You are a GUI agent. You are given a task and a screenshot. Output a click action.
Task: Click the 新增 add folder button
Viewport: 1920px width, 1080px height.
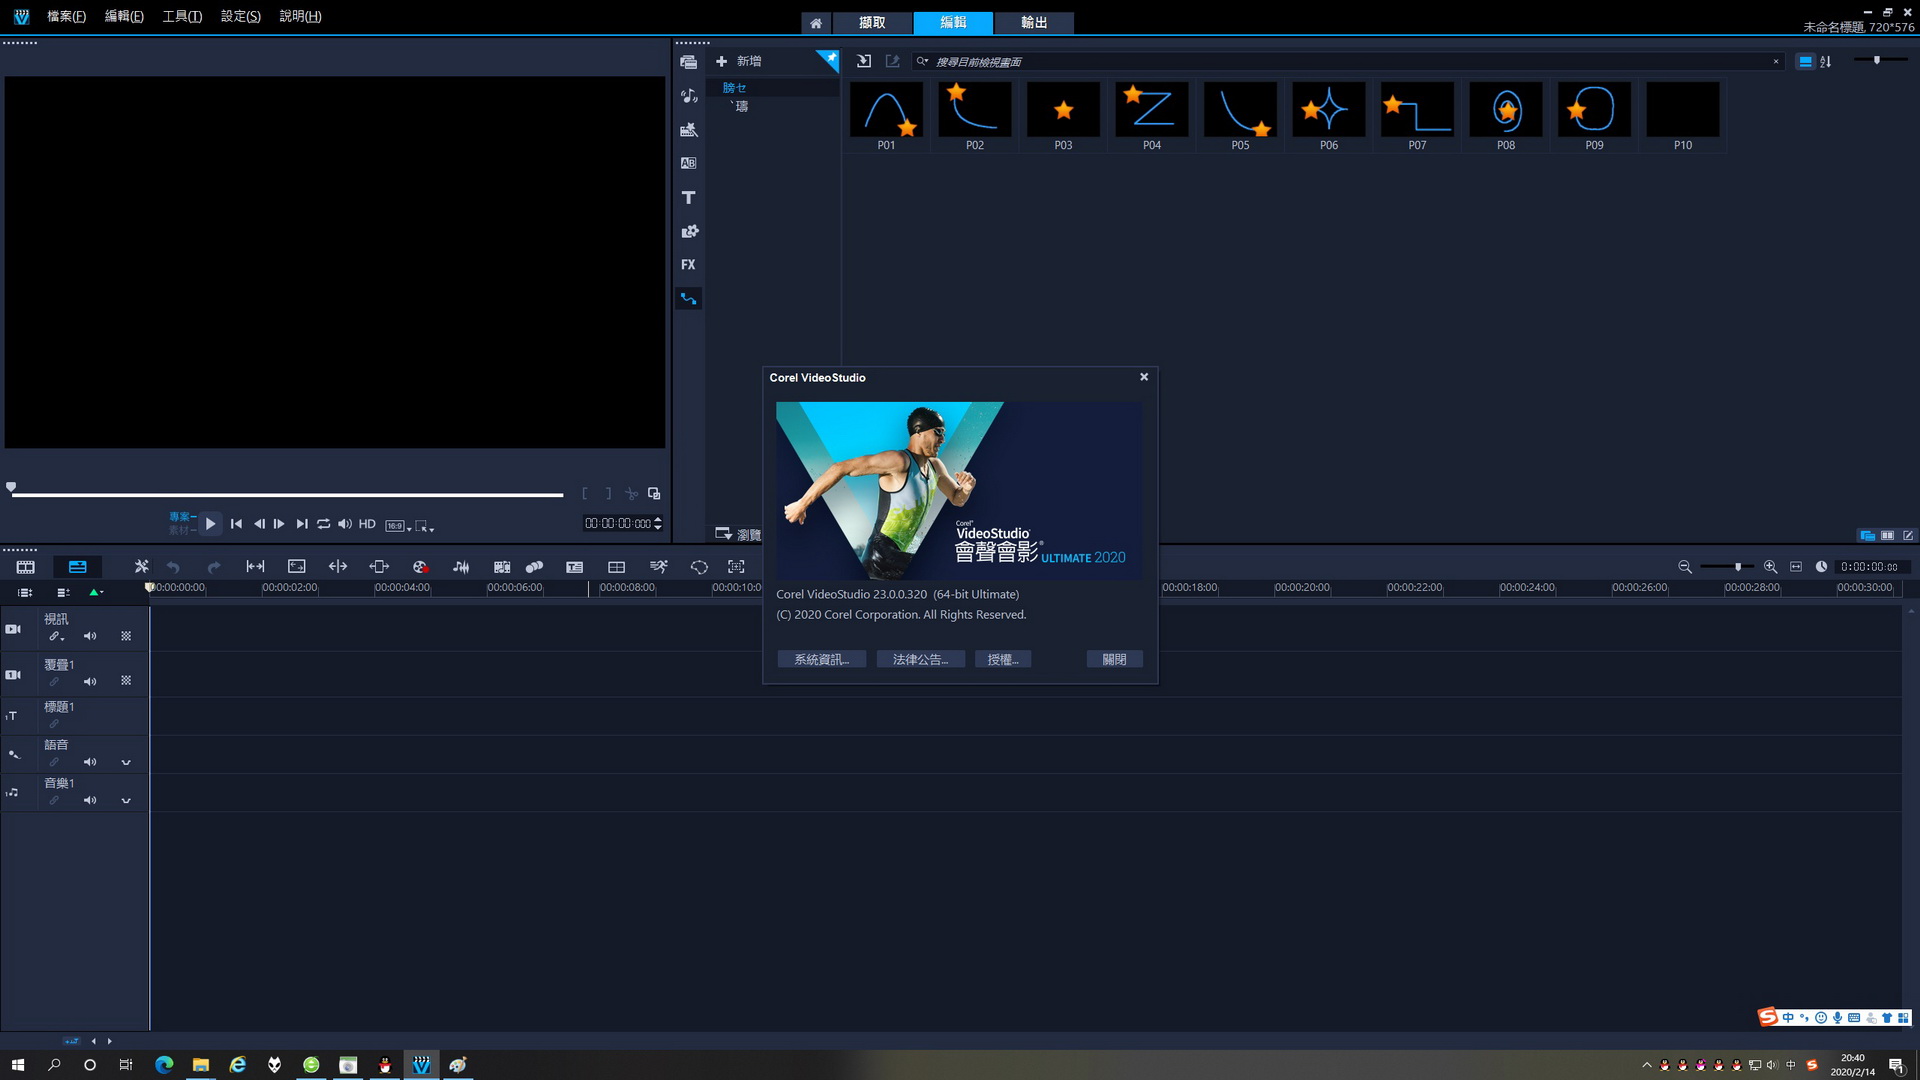[x=738, y=62]
